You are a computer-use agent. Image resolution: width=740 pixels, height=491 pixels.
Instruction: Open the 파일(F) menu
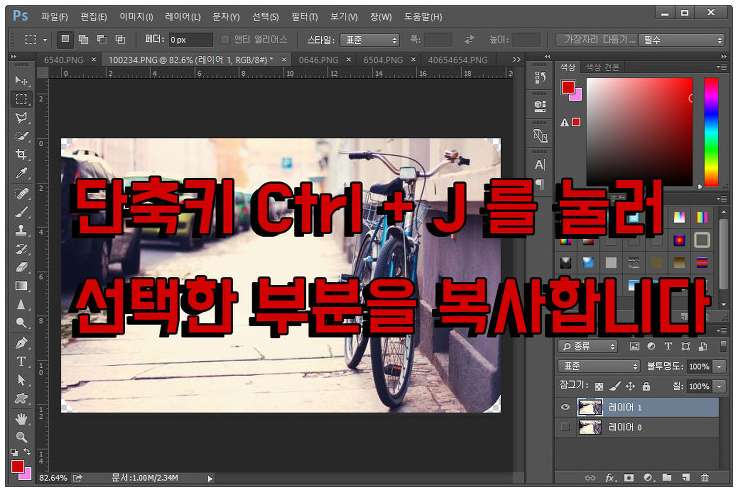tap(54, 17)
